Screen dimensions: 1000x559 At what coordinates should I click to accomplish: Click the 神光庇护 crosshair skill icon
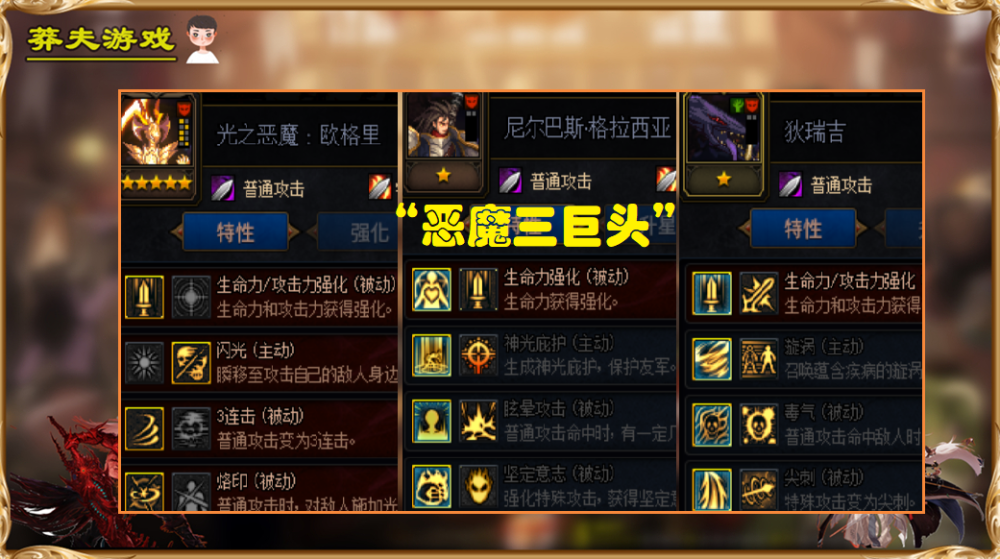478,356
